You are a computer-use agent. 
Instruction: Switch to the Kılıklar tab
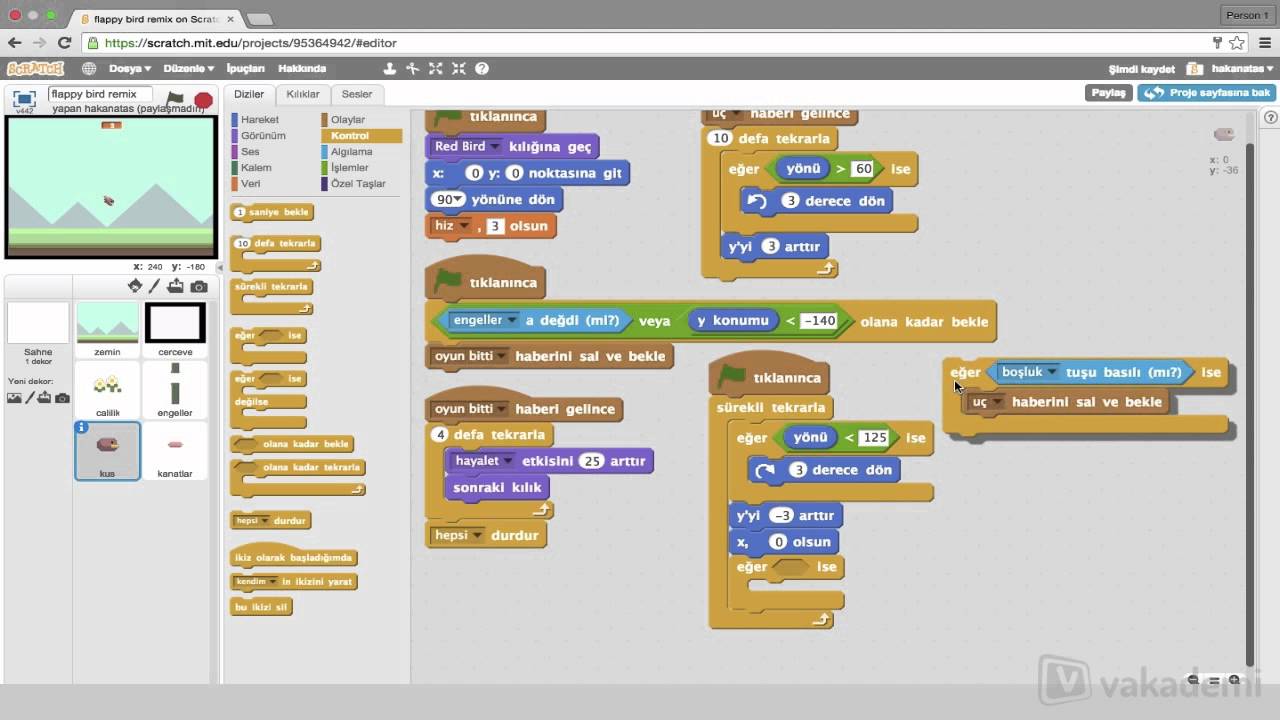(x=303, y=94)
